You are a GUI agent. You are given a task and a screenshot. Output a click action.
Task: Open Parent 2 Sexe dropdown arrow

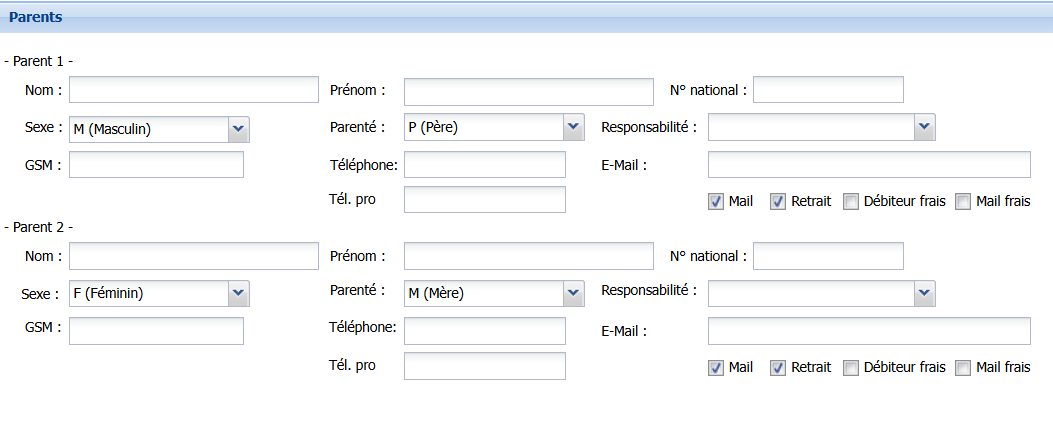pyautogui.click(x=238, y=293)
